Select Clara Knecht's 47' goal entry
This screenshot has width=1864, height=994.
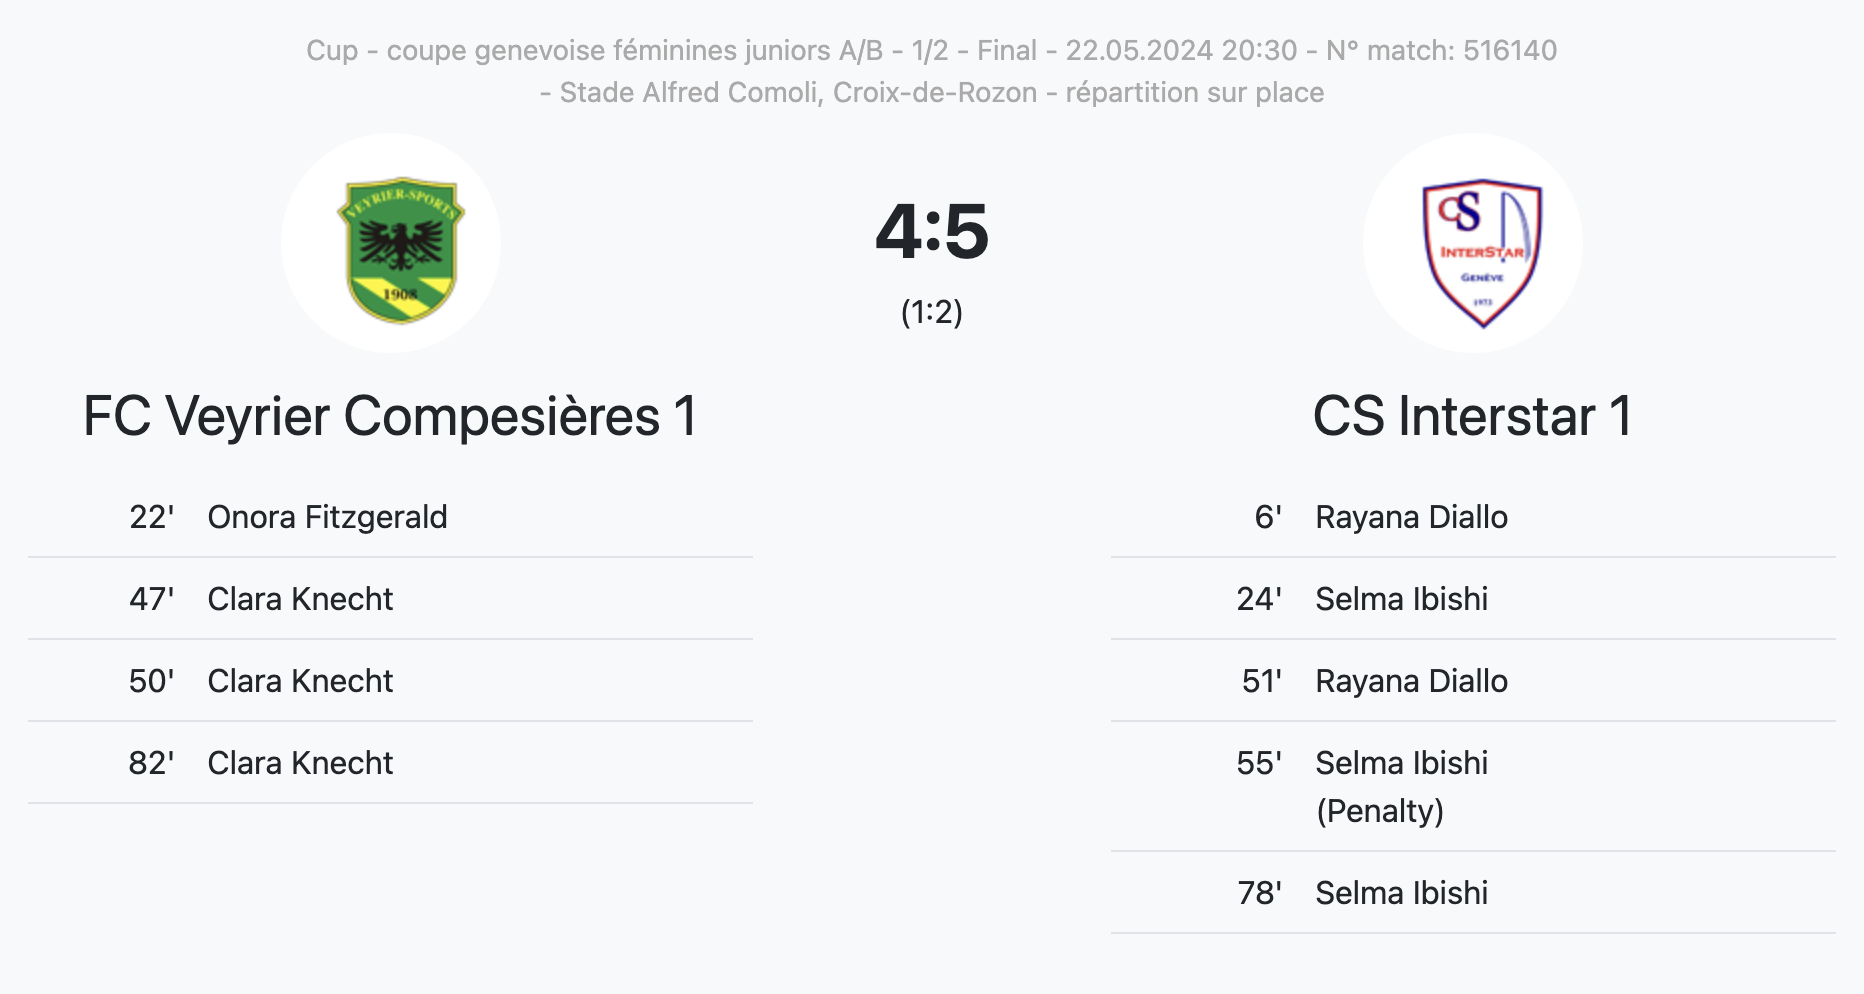tap(300, 599)
